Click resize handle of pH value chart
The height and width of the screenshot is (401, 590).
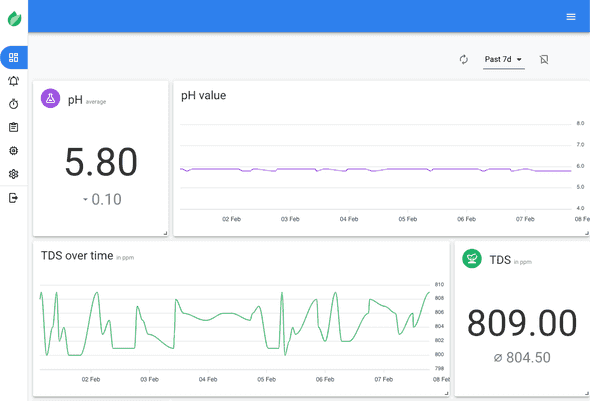[587, 234]
